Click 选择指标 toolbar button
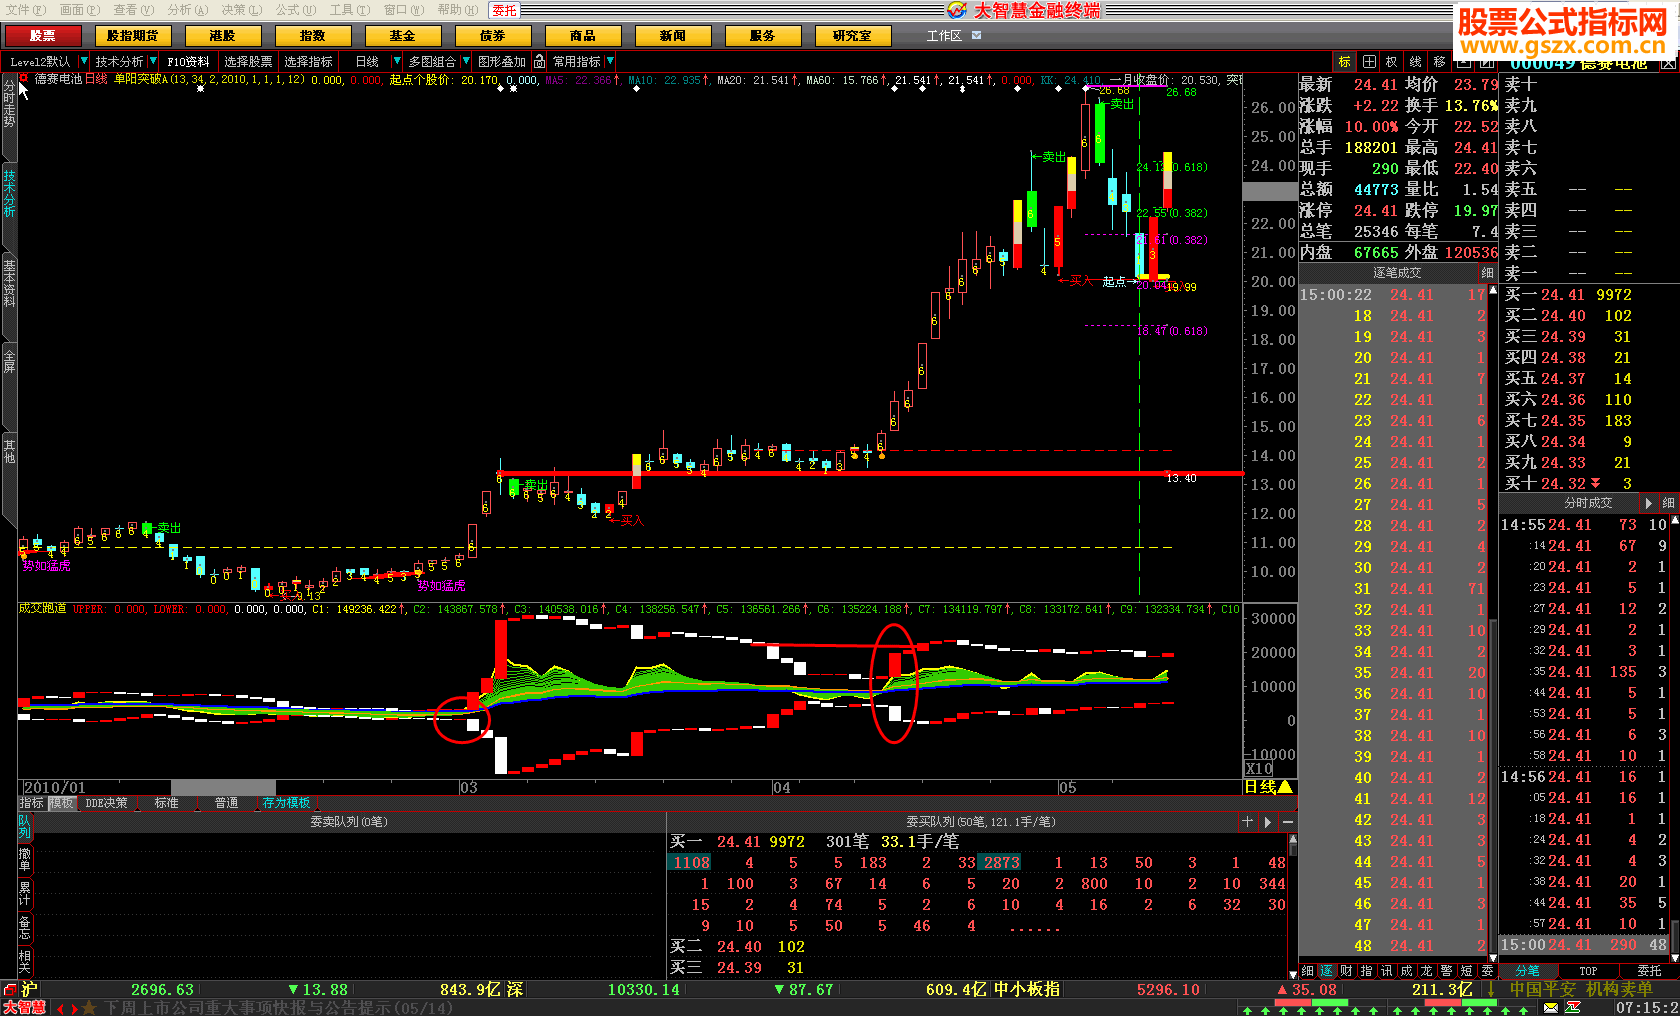 click(x=308, y=62)
